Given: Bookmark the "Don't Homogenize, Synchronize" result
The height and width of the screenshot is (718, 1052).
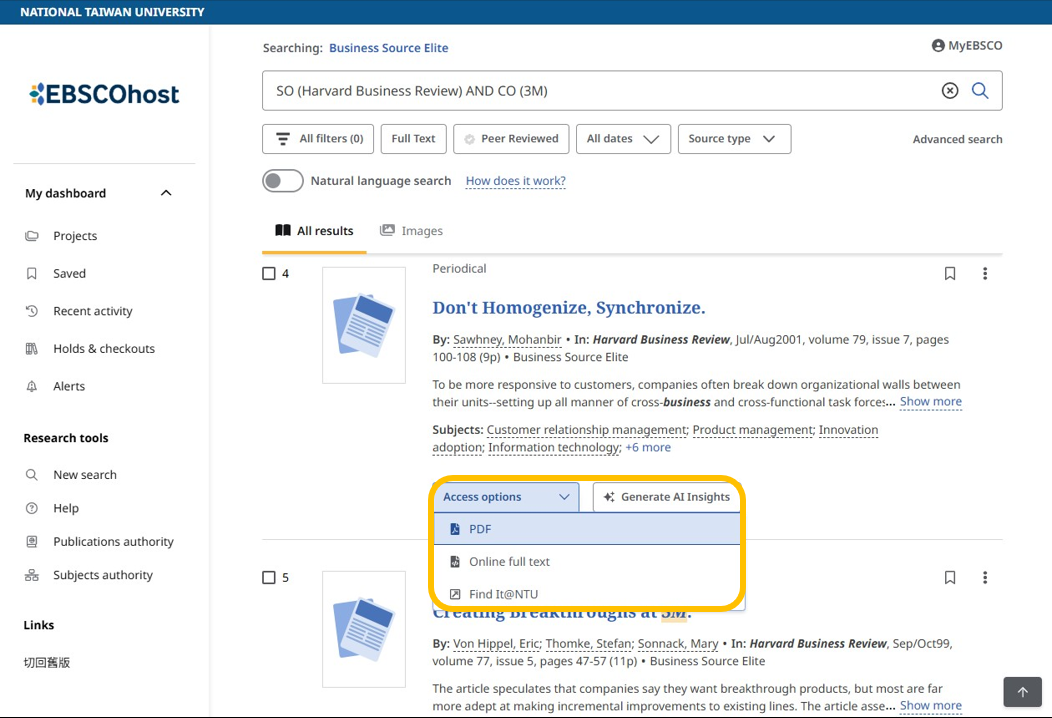Looking at the screenshot, I should point(950,274).
